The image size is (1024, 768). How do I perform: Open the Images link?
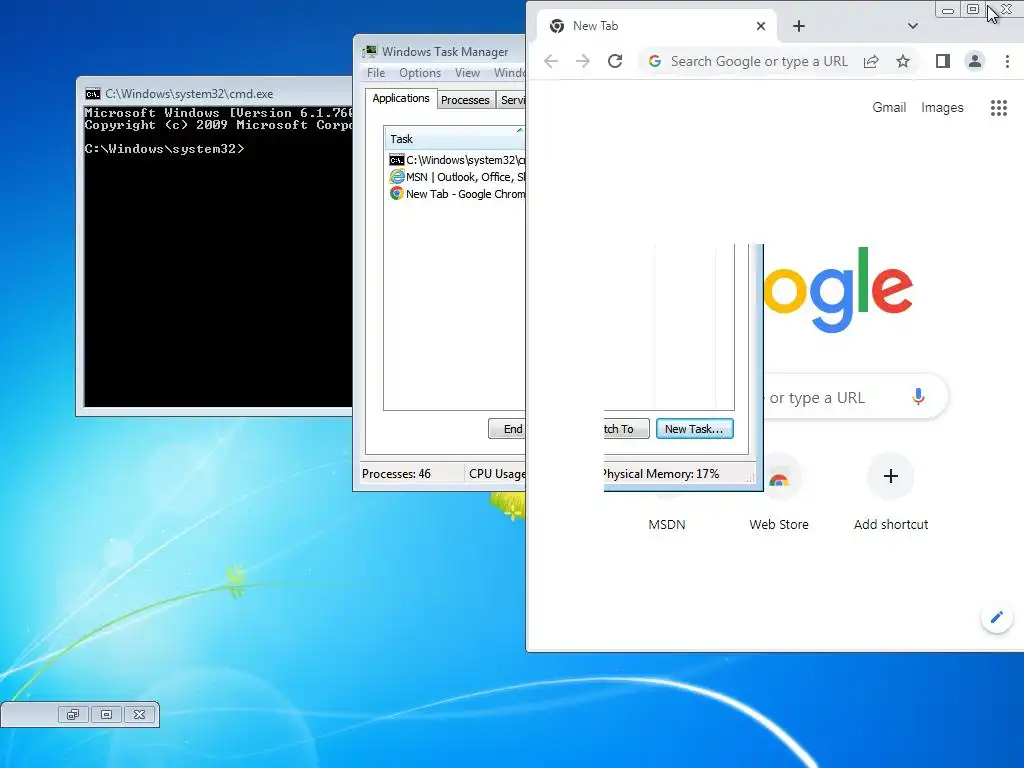(942, 108)
